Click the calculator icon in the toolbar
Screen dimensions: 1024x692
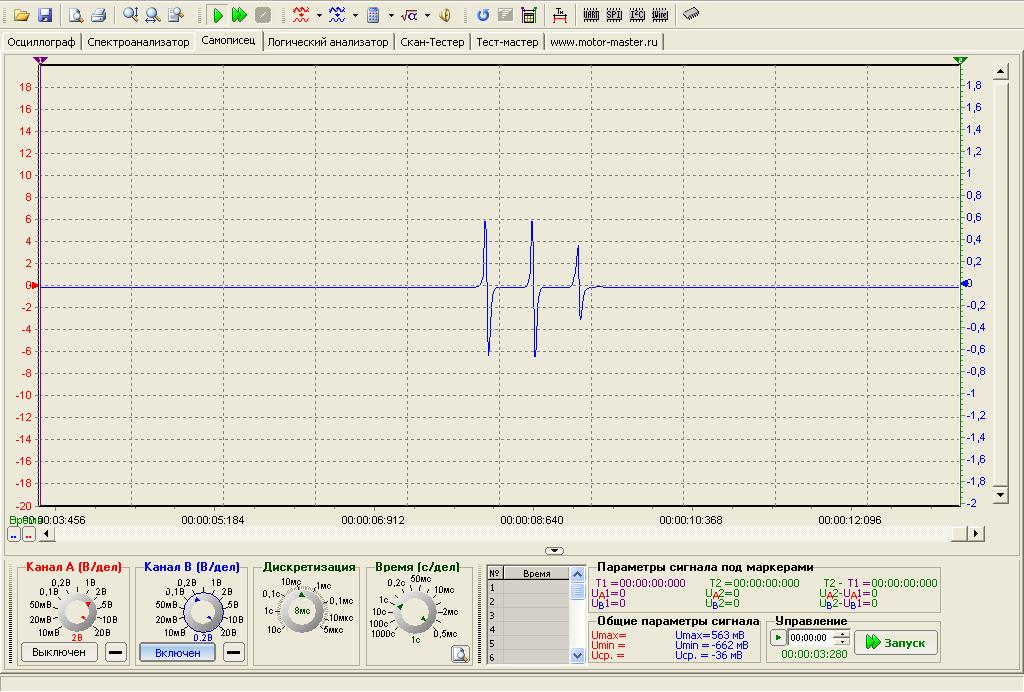pyautogui.click(x=374, y=14)
